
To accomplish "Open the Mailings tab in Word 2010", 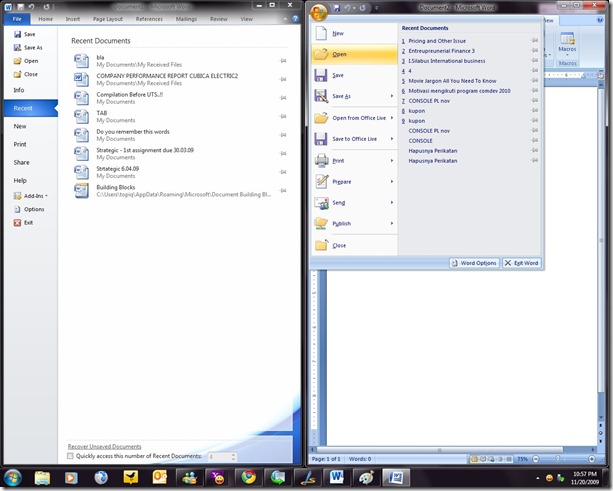I will point(186,19).
